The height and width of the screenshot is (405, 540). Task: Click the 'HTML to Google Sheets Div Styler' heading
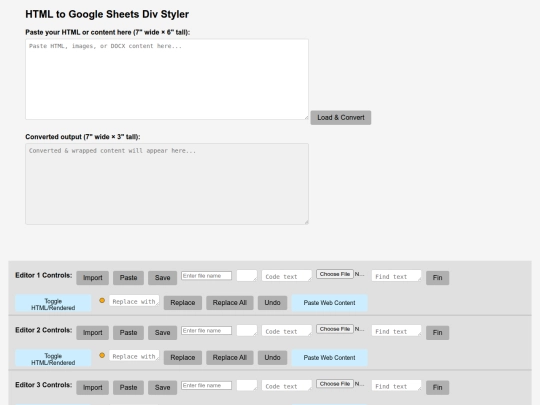pos(107,14)
